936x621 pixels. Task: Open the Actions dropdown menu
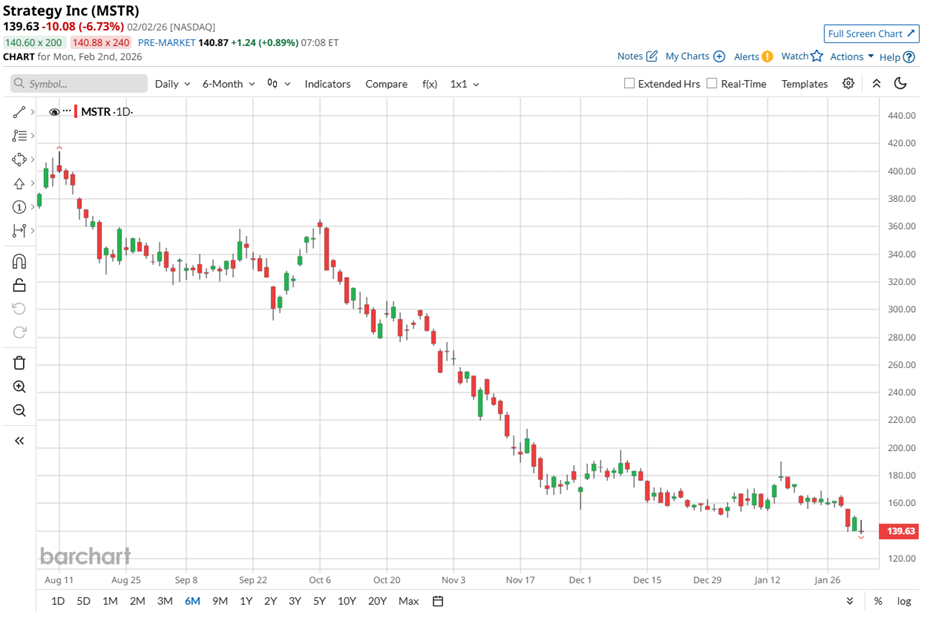[x=852, y=57]
